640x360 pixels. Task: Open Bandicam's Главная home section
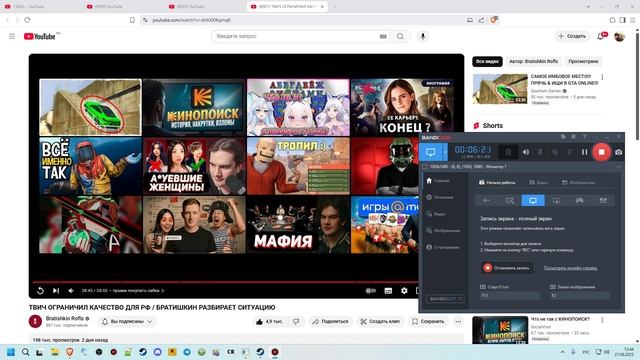(438, 180)
